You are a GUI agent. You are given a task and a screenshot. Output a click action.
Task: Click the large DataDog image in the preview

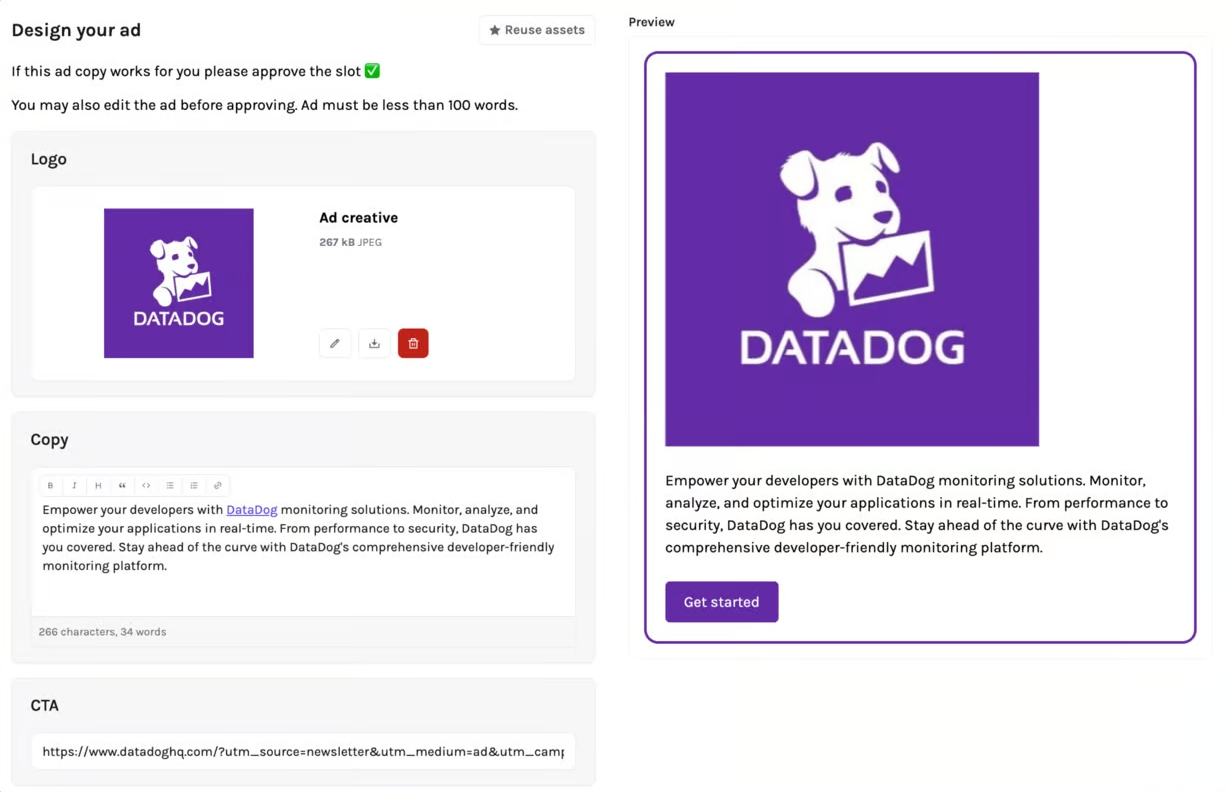[x=852, y=259]
